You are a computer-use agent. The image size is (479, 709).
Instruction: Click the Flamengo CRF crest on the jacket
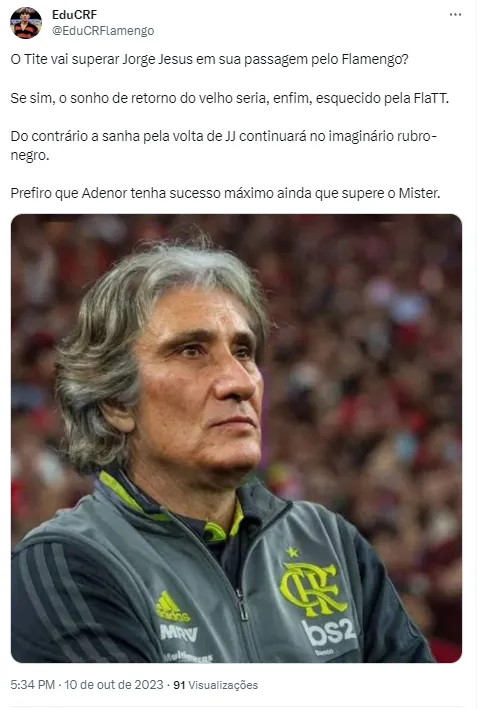312,589
